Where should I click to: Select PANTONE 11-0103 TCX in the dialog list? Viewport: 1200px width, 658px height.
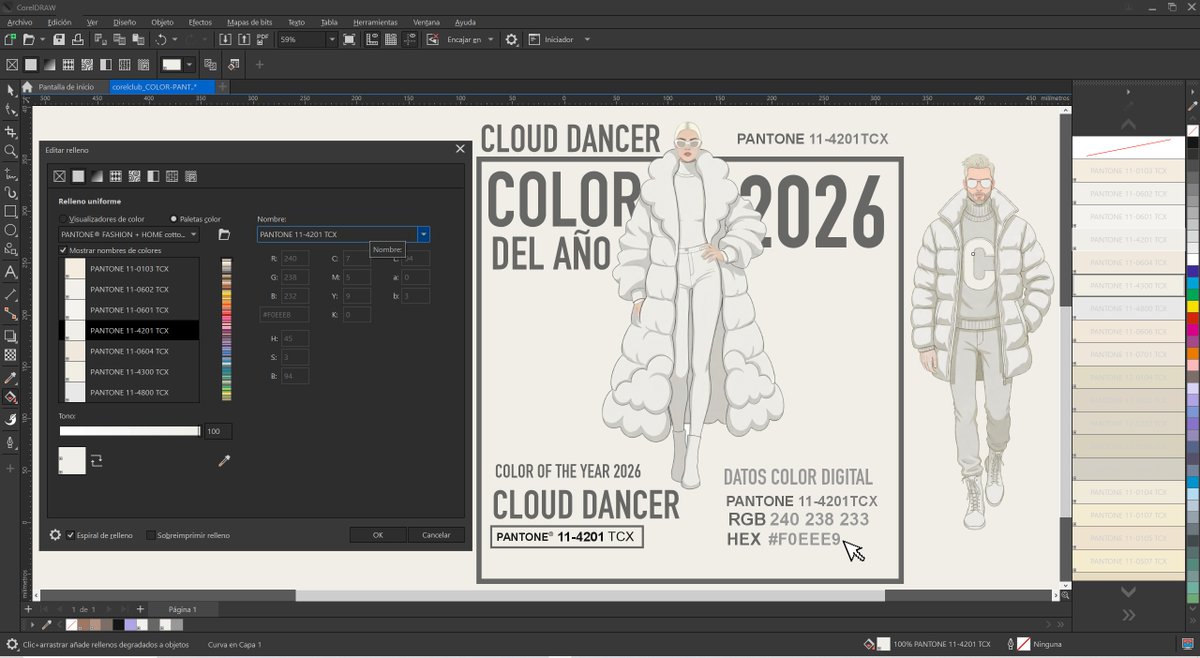pos(129,269)
